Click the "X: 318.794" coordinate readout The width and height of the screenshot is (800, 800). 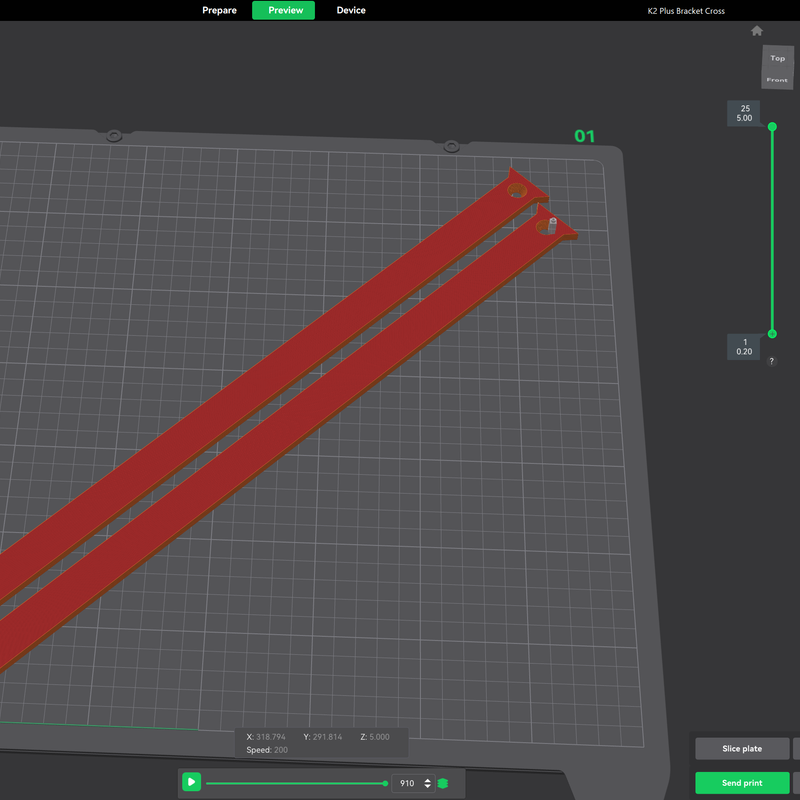tap(266, 737)
